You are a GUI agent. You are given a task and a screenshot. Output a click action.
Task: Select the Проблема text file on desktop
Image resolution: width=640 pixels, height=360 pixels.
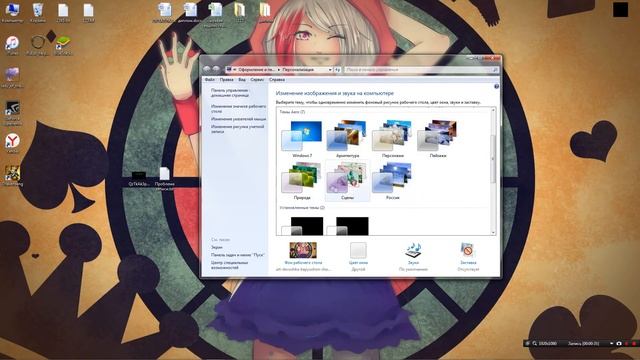tap(164, 179)
